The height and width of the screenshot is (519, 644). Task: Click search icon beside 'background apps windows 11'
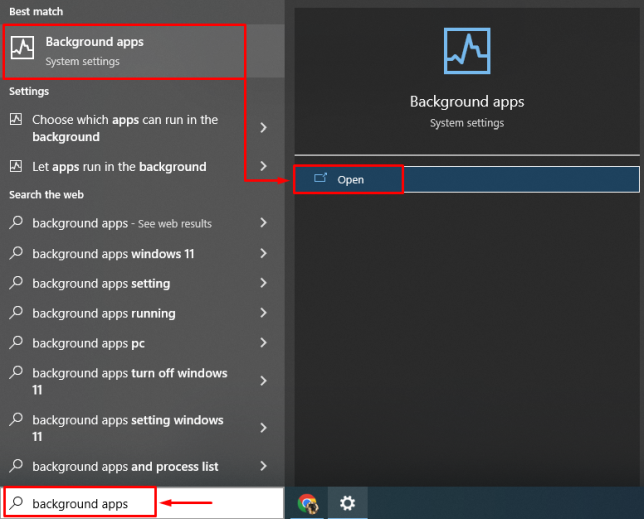tap(16, 253)
